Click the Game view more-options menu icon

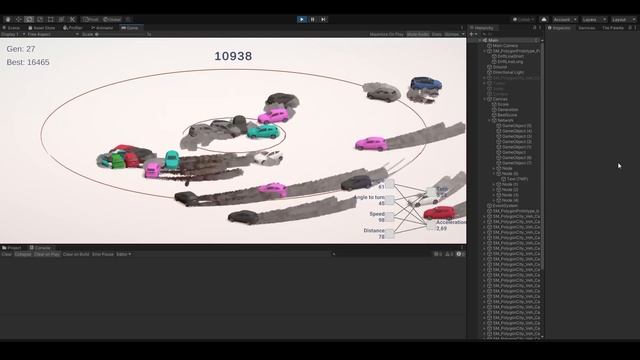[462, 28]
